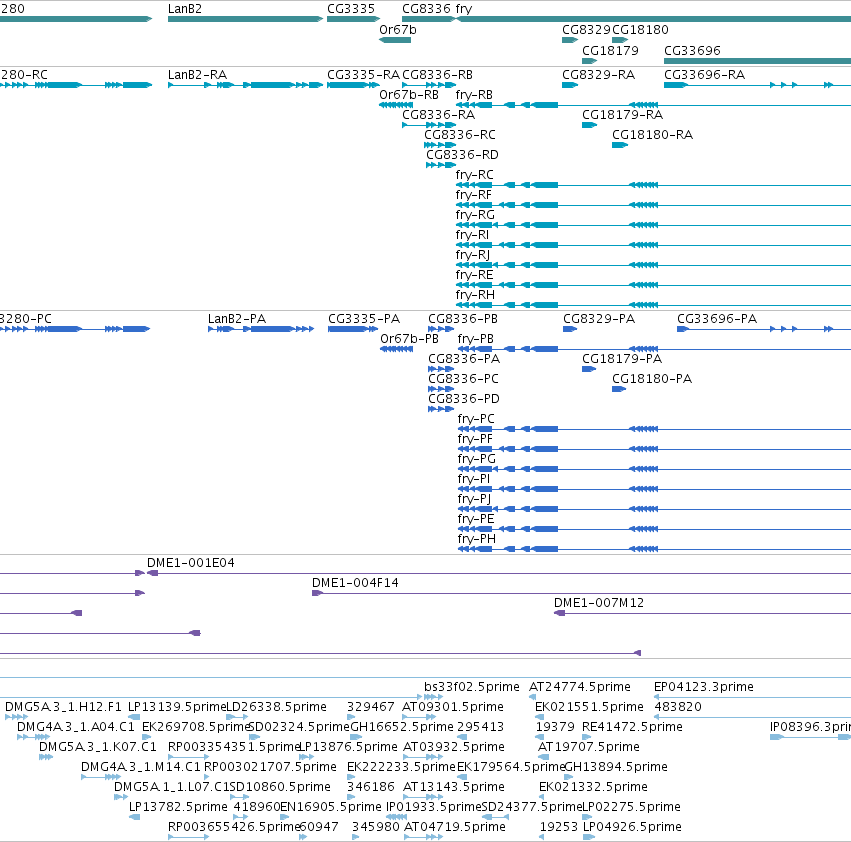Click the Or67b-RB transcript
851x842 pixels.
396,105
